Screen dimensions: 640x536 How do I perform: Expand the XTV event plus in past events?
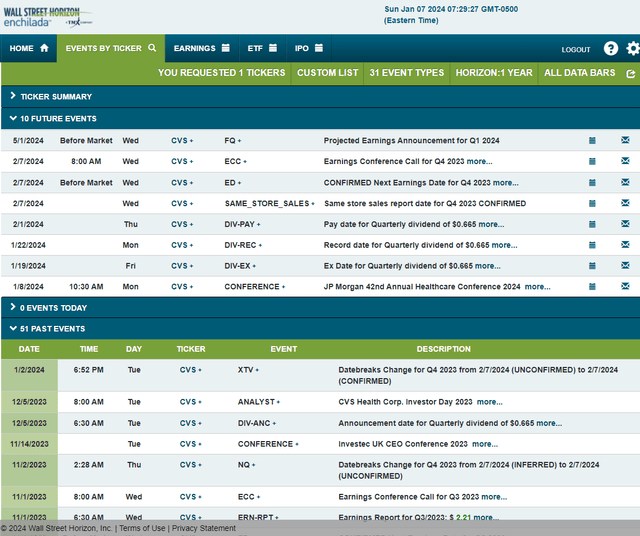(257, 370)
